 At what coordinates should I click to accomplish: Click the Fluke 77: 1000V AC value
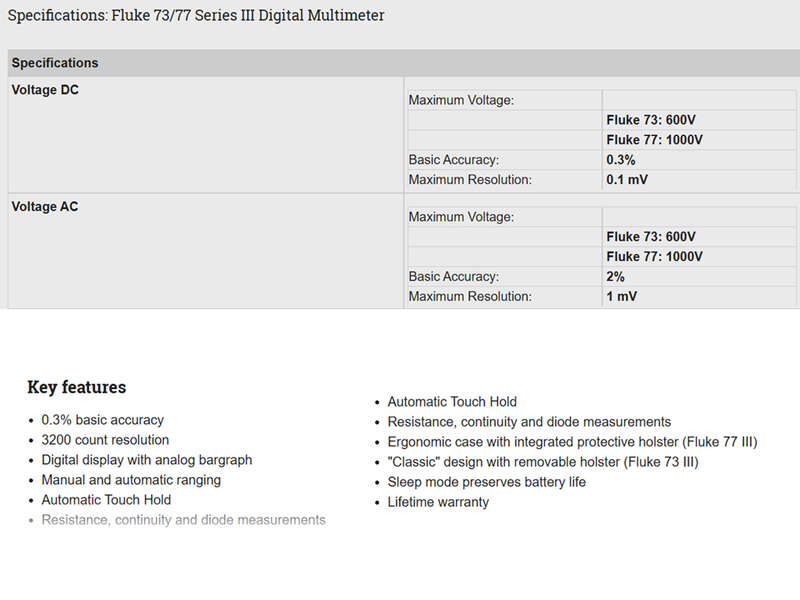(x=654, y=257)
